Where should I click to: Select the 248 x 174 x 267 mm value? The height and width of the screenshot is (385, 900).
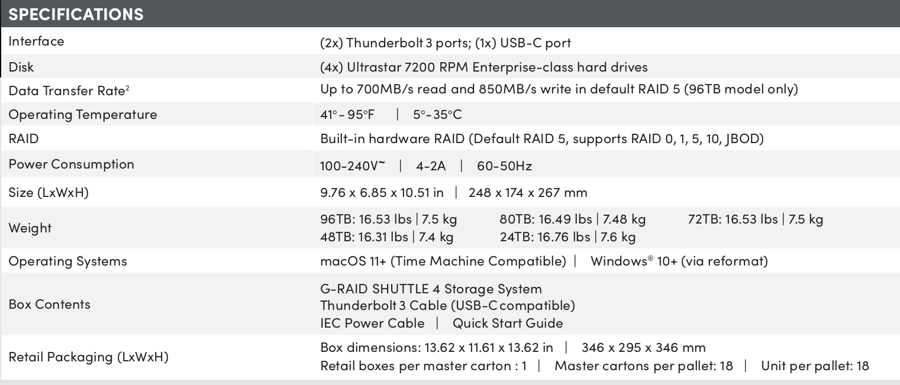click(528, 193)
